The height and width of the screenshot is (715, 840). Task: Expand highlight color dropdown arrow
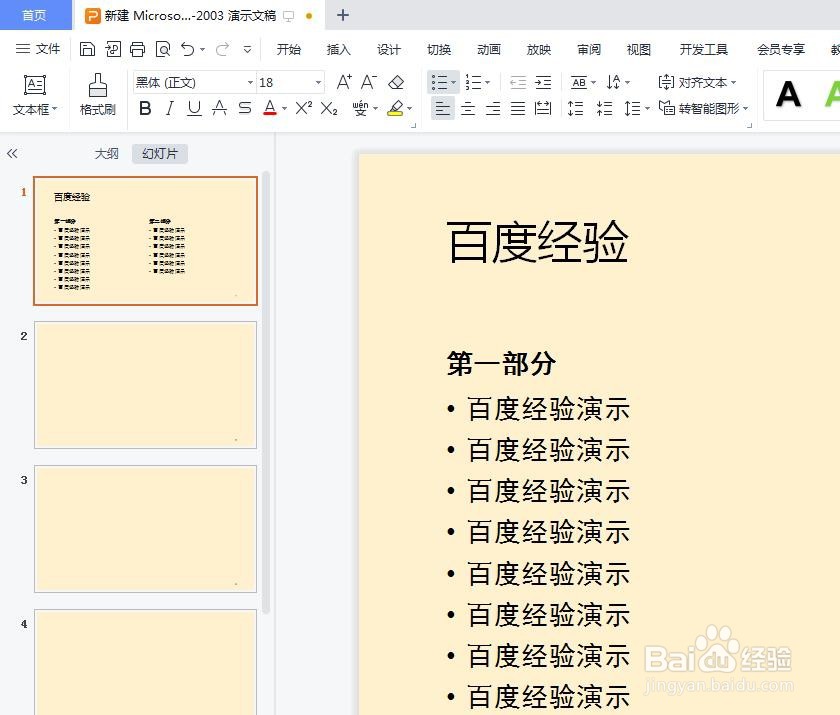[x=410, y=109]
